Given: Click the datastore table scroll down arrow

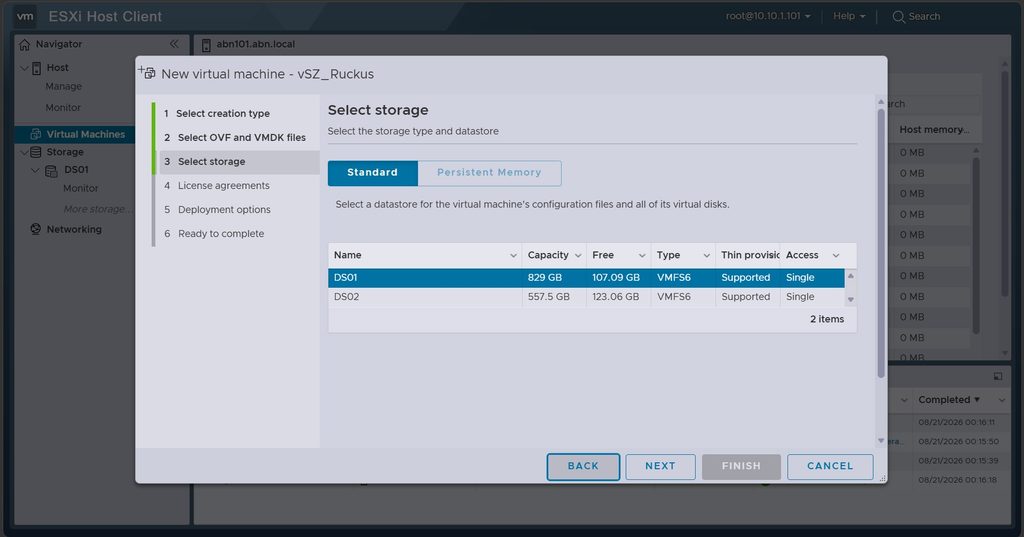Looking at the screenshot, I should 850,299.
